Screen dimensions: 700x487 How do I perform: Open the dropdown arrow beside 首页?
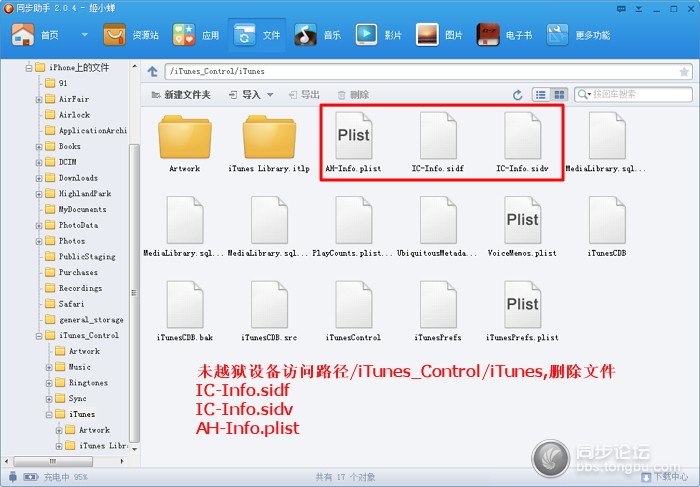pos(84,35)
